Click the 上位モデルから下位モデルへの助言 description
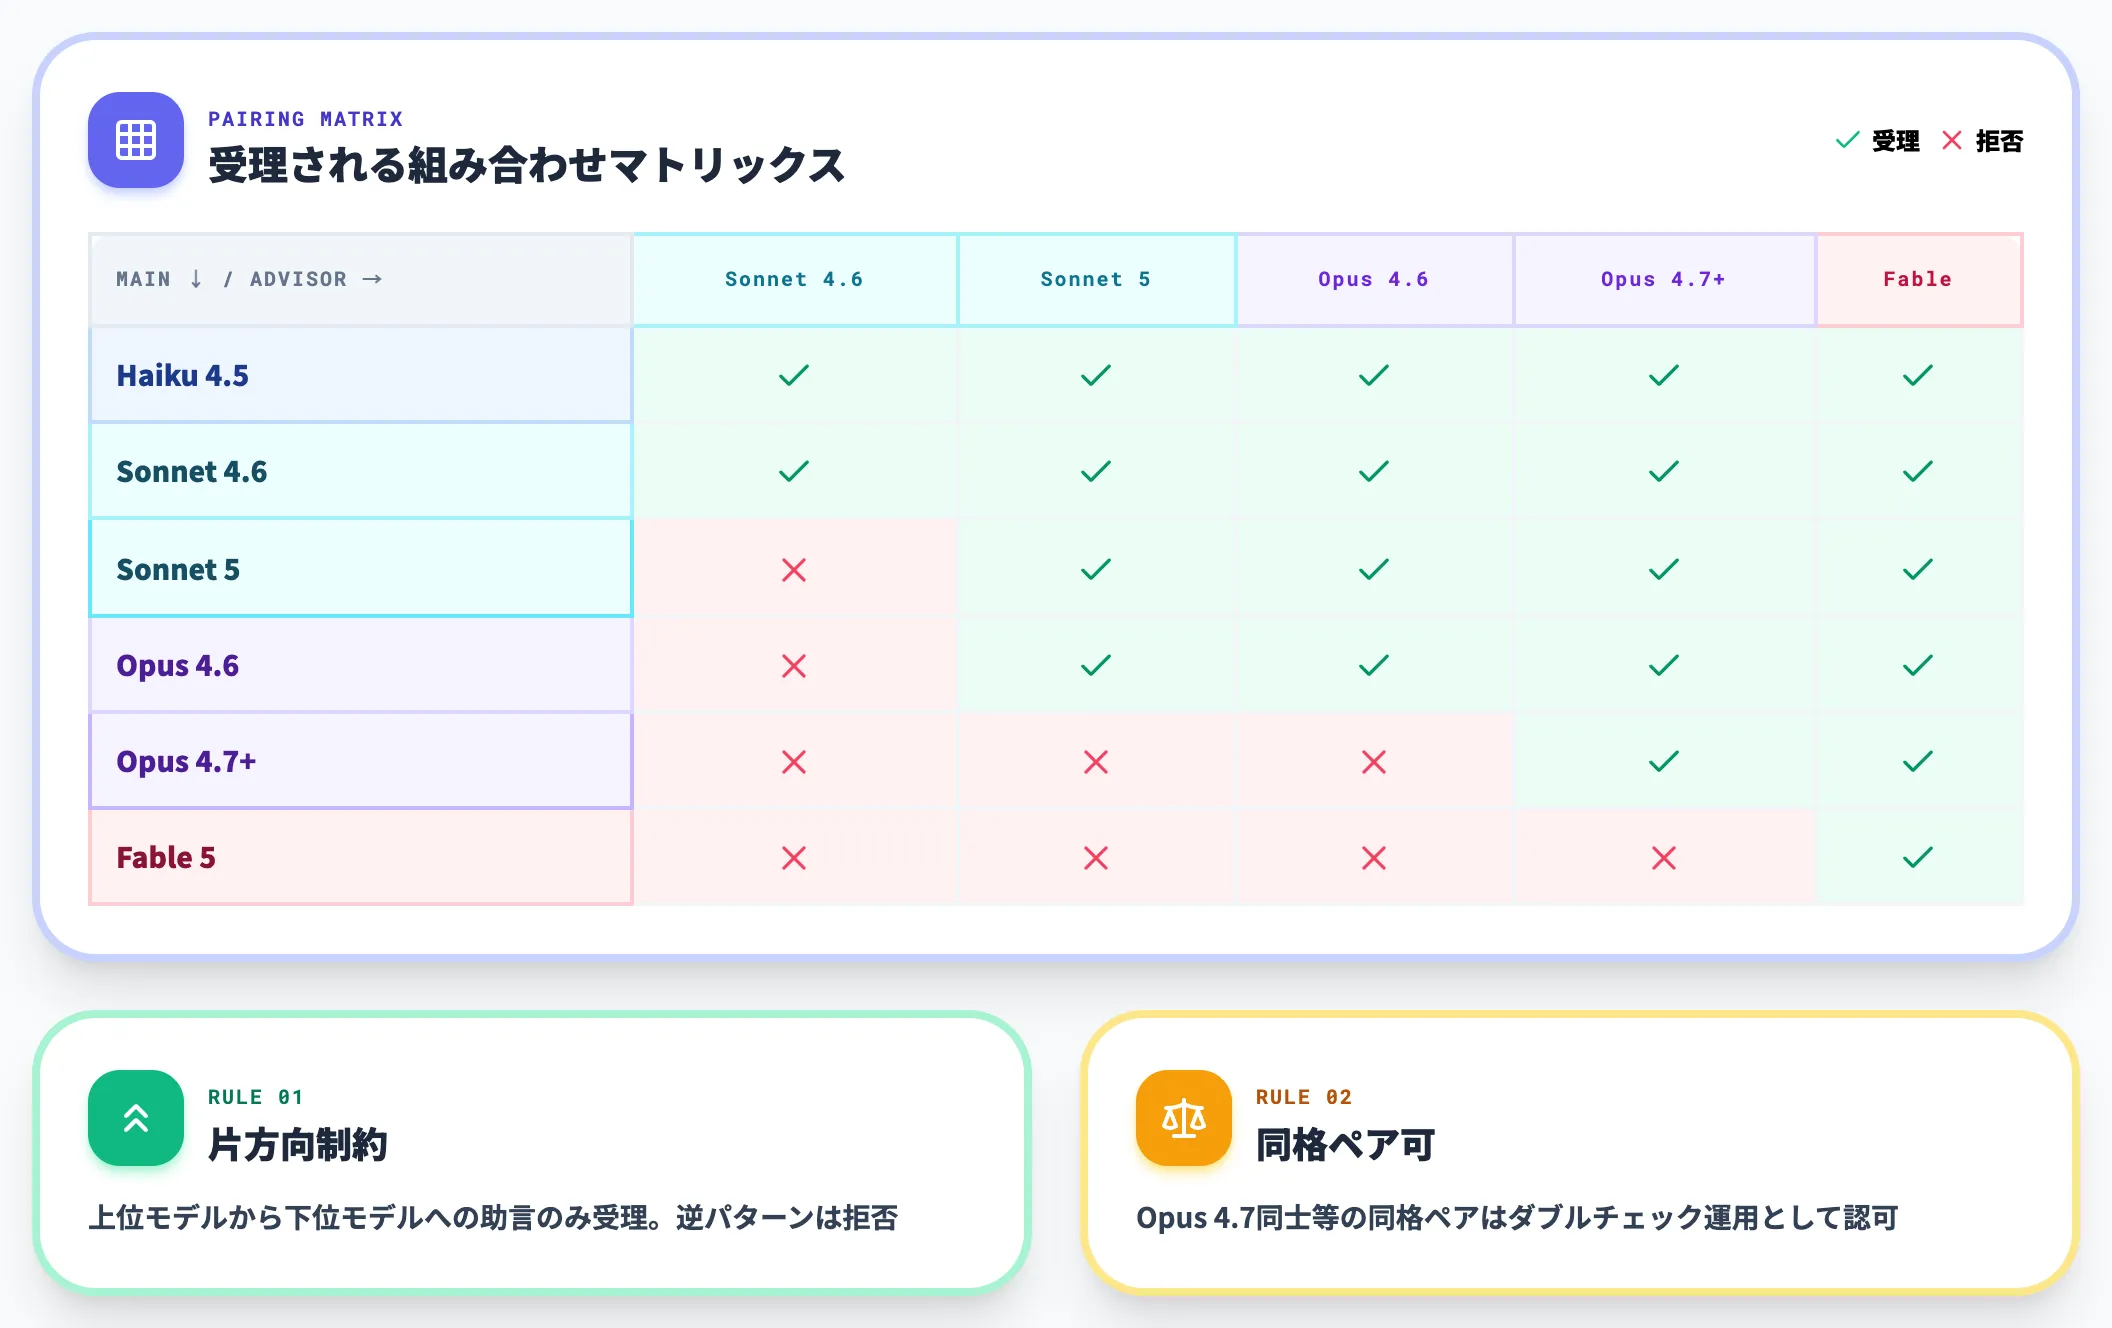Image resolution: width=2112 pixels, height=1328 pixels. click(494, 1218)
